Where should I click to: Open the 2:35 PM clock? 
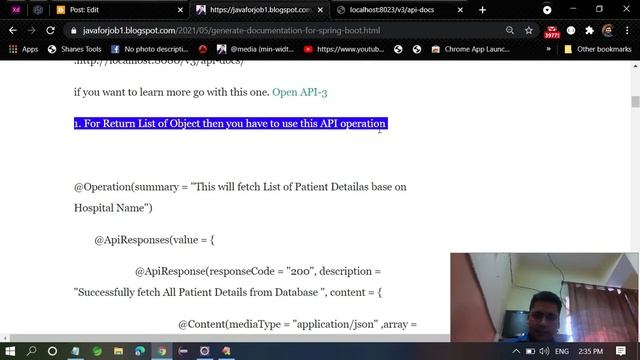(590, 351)
